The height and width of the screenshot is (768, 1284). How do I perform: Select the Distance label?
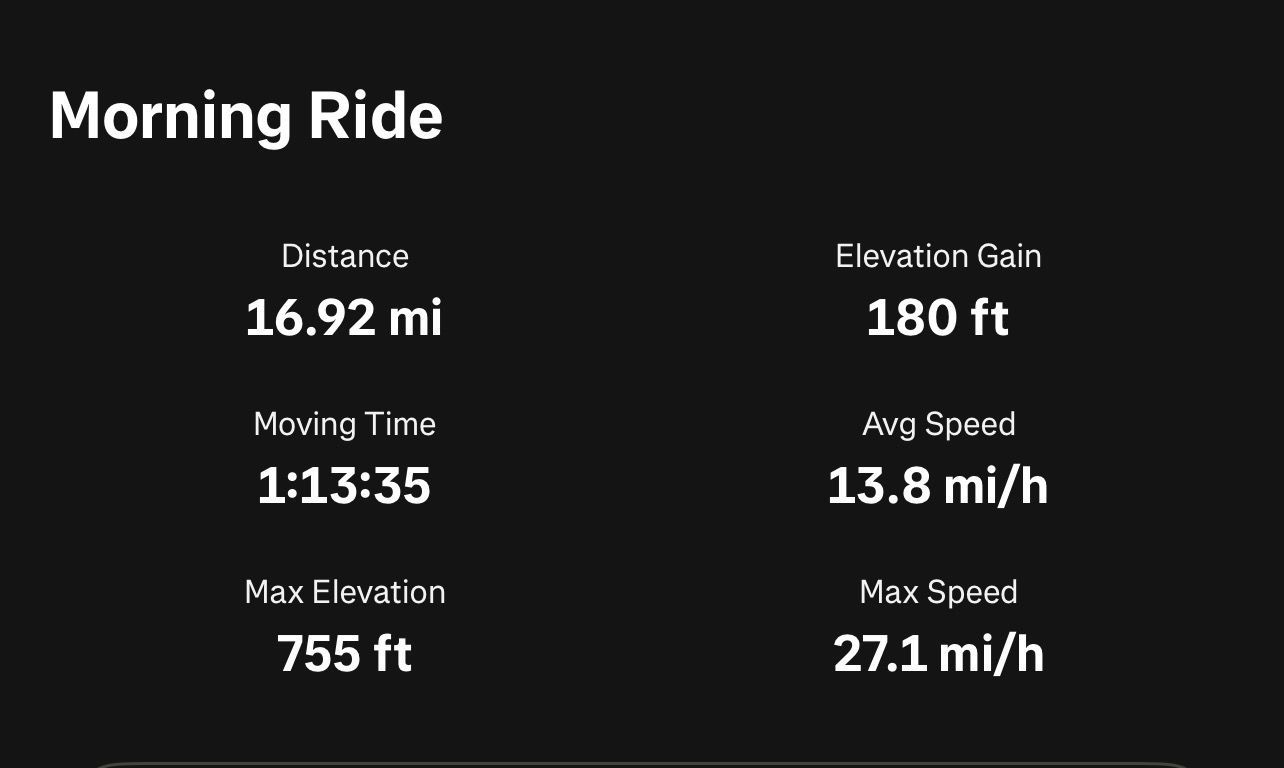(345, 256)
